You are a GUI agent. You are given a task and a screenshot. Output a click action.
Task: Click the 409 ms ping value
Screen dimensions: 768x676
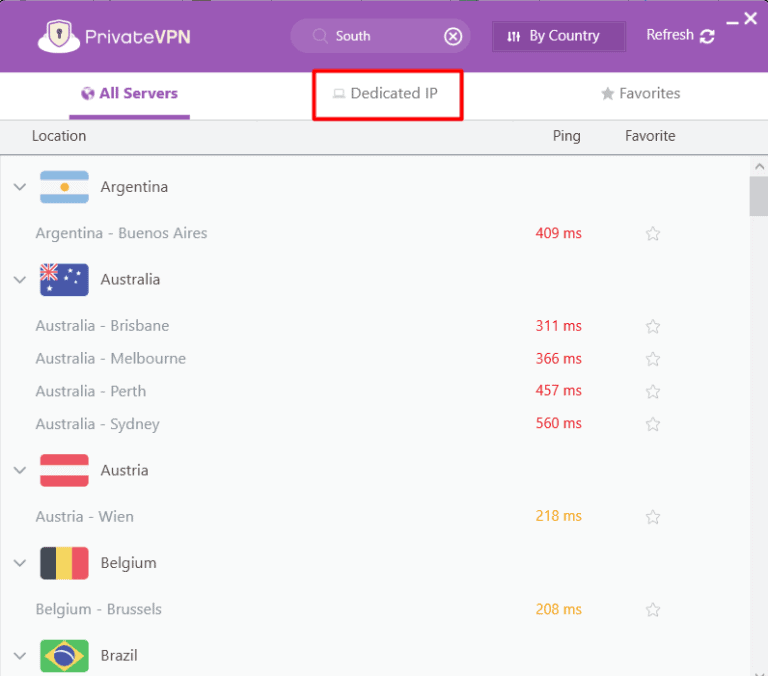tap(558, 233)
